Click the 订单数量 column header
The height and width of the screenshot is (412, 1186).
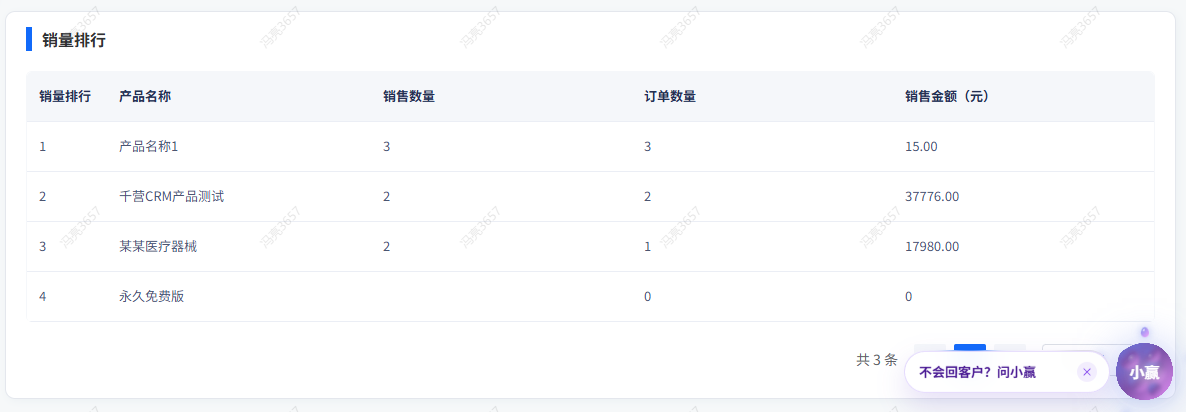(x=670, y=97)
